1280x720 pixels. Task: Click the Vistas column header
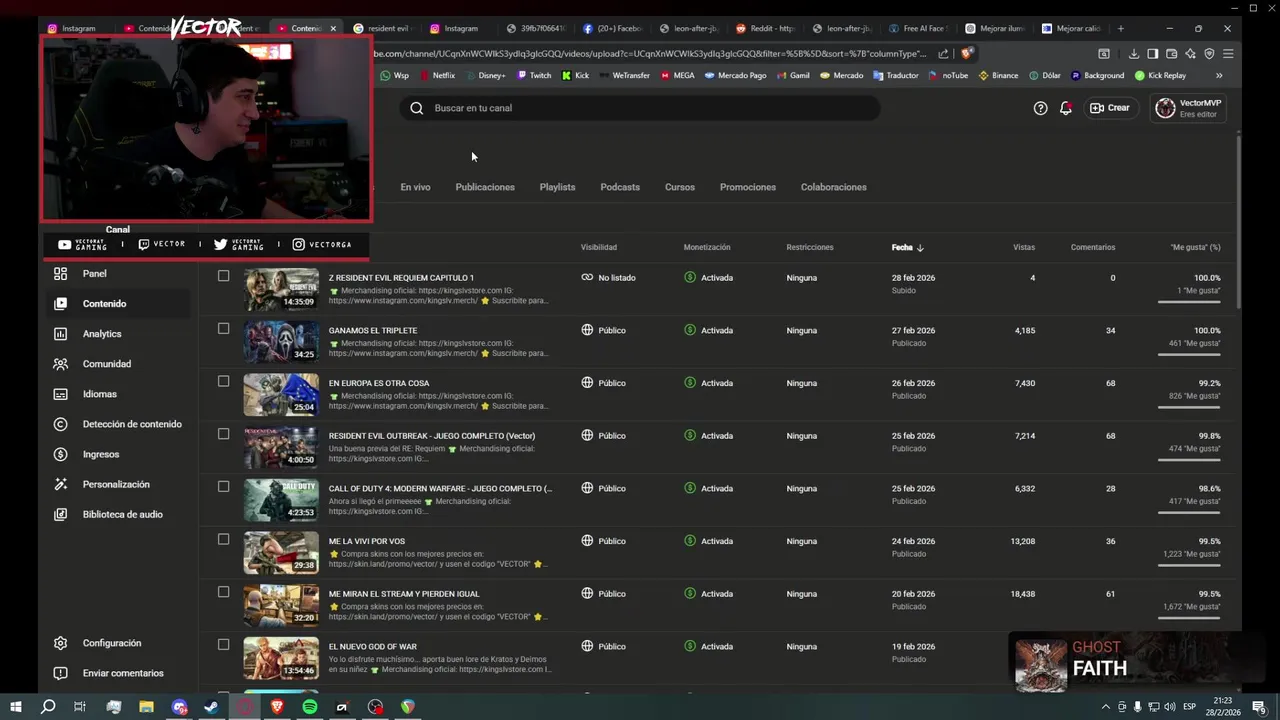(1024, 247)
